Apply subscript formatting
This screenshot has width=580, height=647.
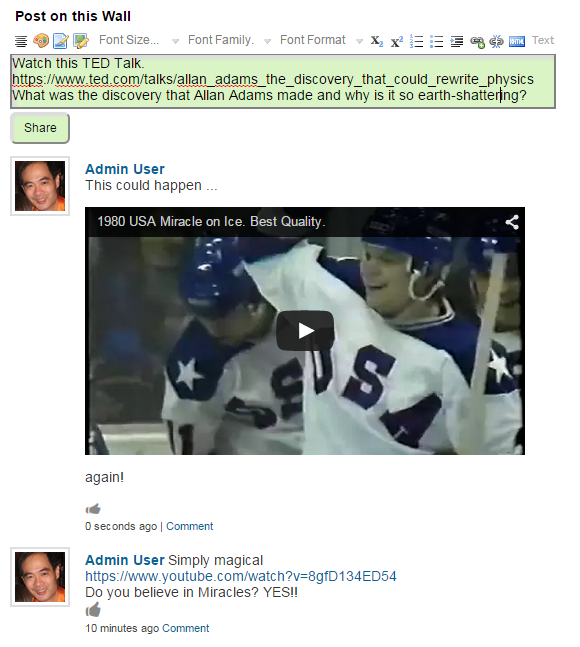click(377, 41)
